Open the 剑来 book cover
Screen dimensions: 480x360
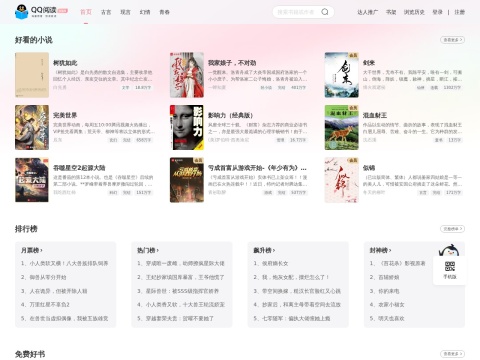pyautogui.click(x=342, y=75)
